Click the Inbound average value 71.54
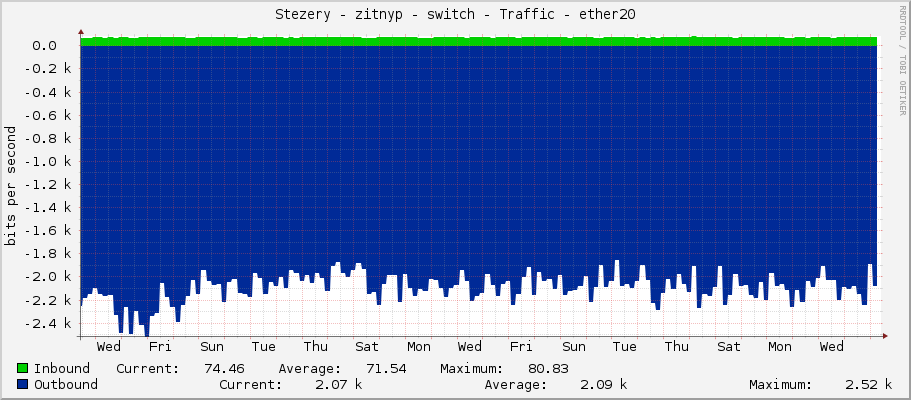The width and height of the screenshot is (911, 400). point(386,369)
